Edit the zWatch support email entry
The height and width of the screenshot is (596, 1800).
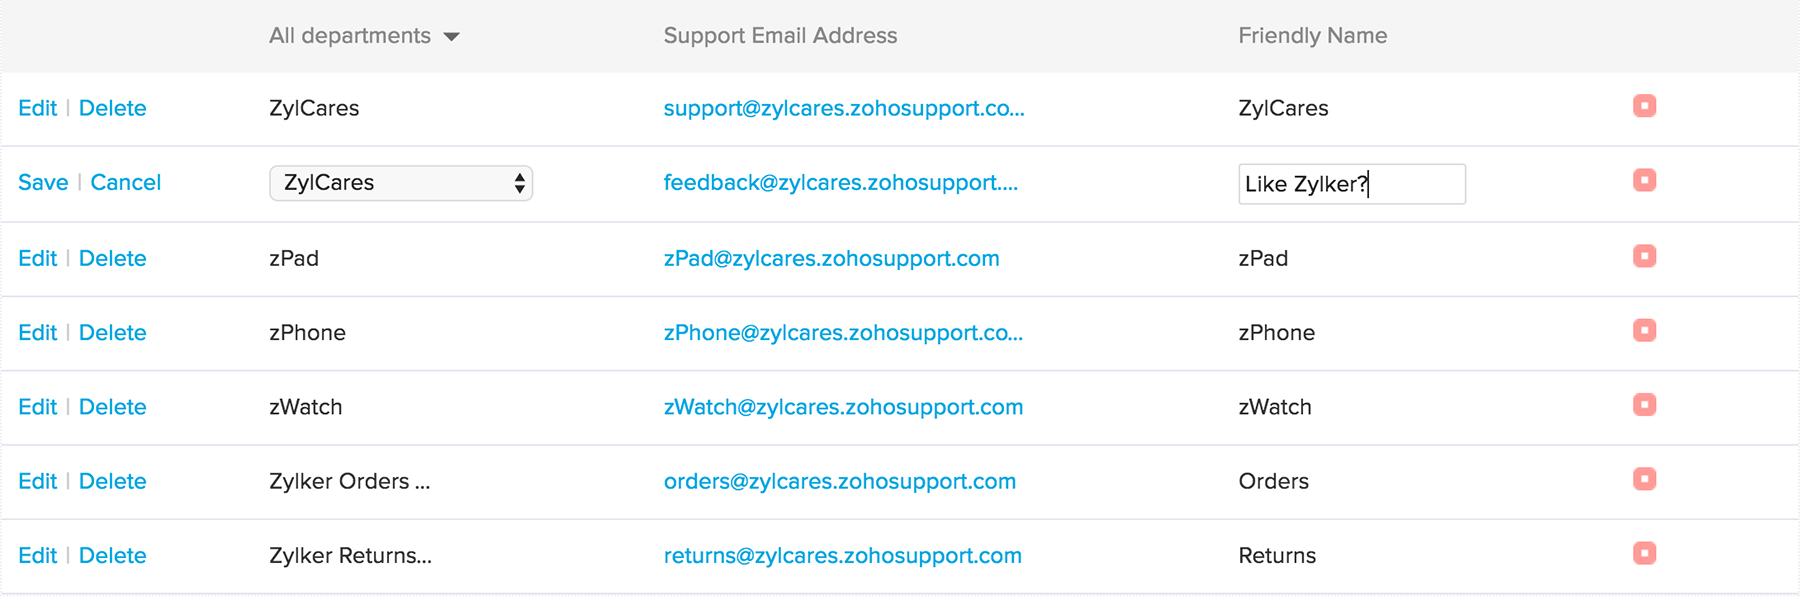click(x=38, y=407)
